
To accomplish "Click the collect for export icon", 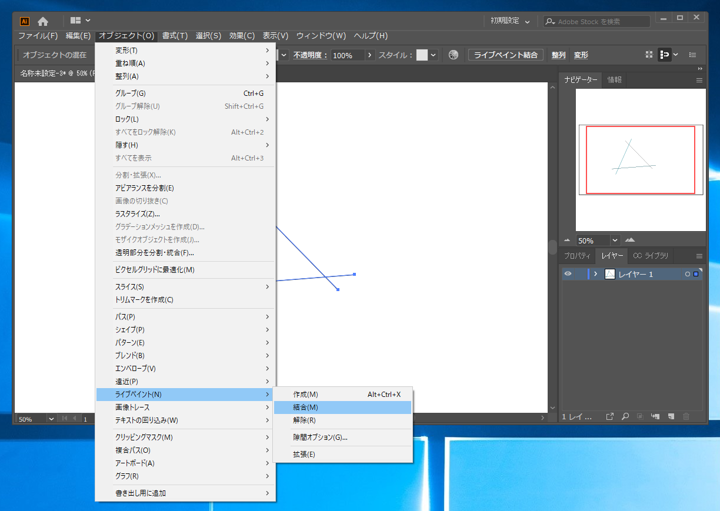I will [609, 416].
